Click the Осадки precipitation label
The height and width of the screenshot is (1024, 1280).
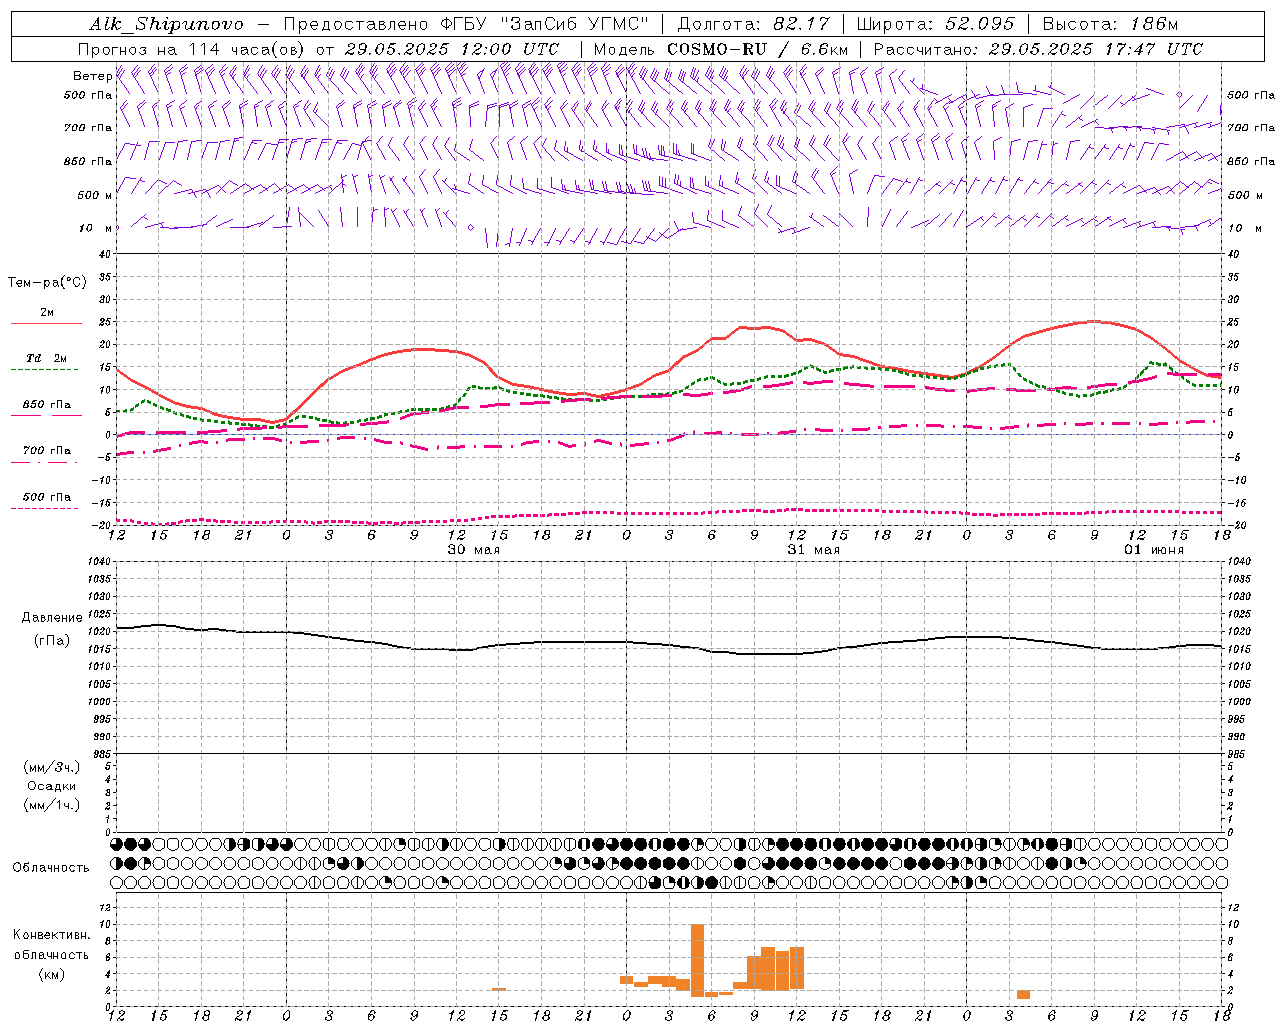(52, 786)
